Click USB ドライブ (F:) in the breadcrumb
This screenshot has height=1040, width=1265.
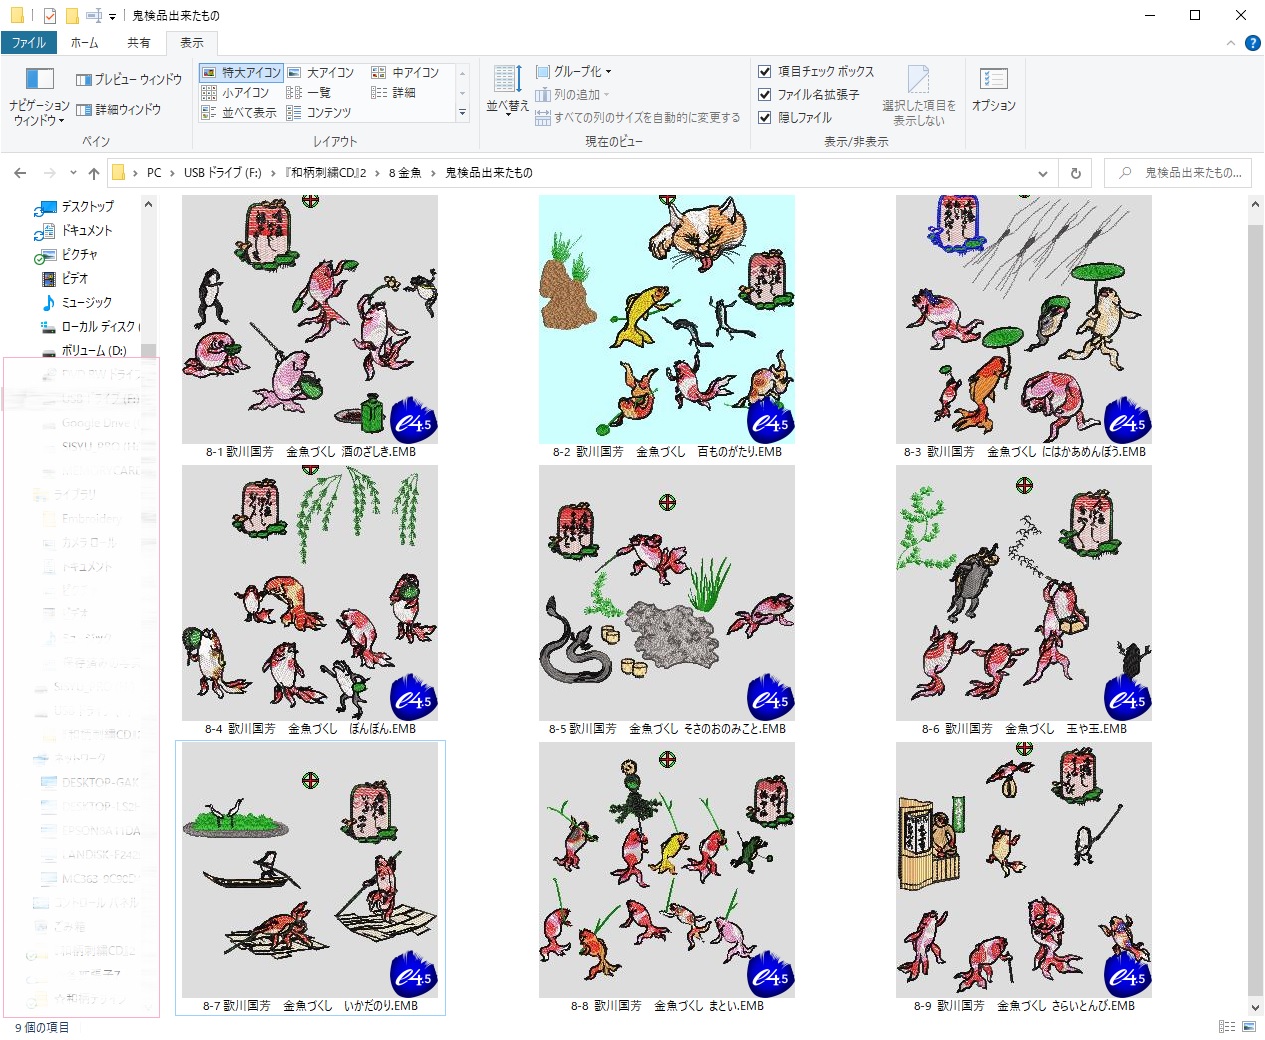click(222, 173)
